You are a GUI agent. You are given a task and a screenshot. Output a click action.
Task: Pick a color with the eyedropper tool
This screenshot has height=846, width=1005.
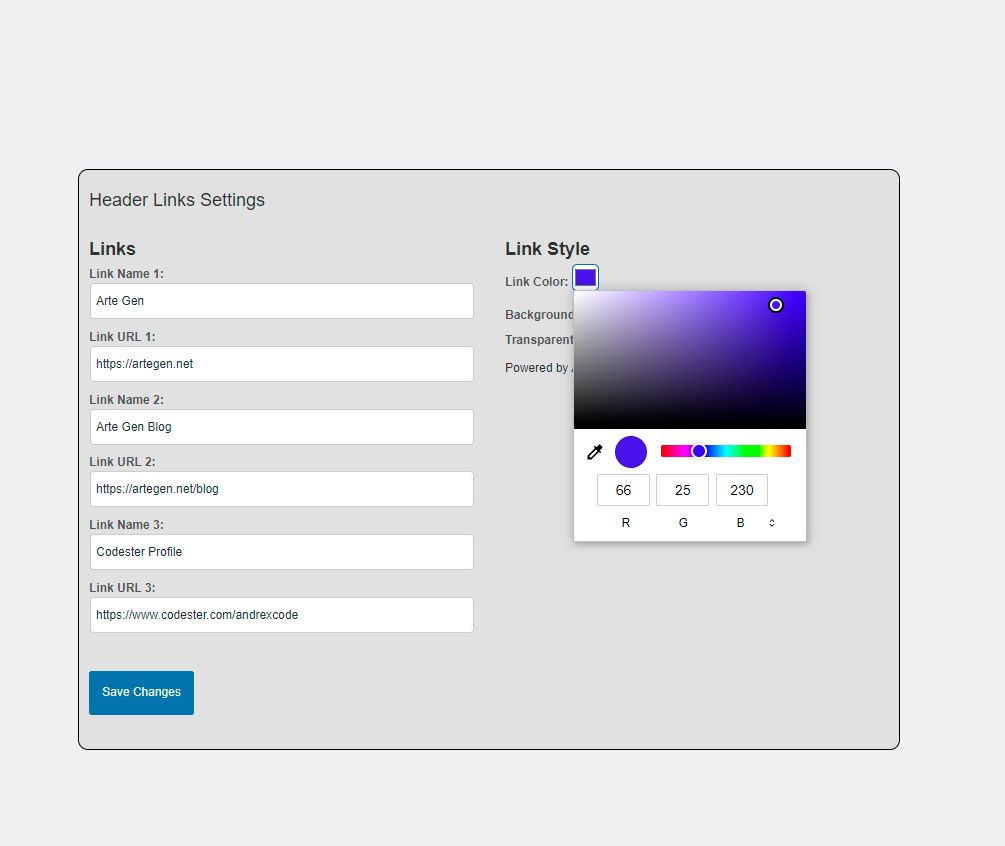[x=595, y=452]
